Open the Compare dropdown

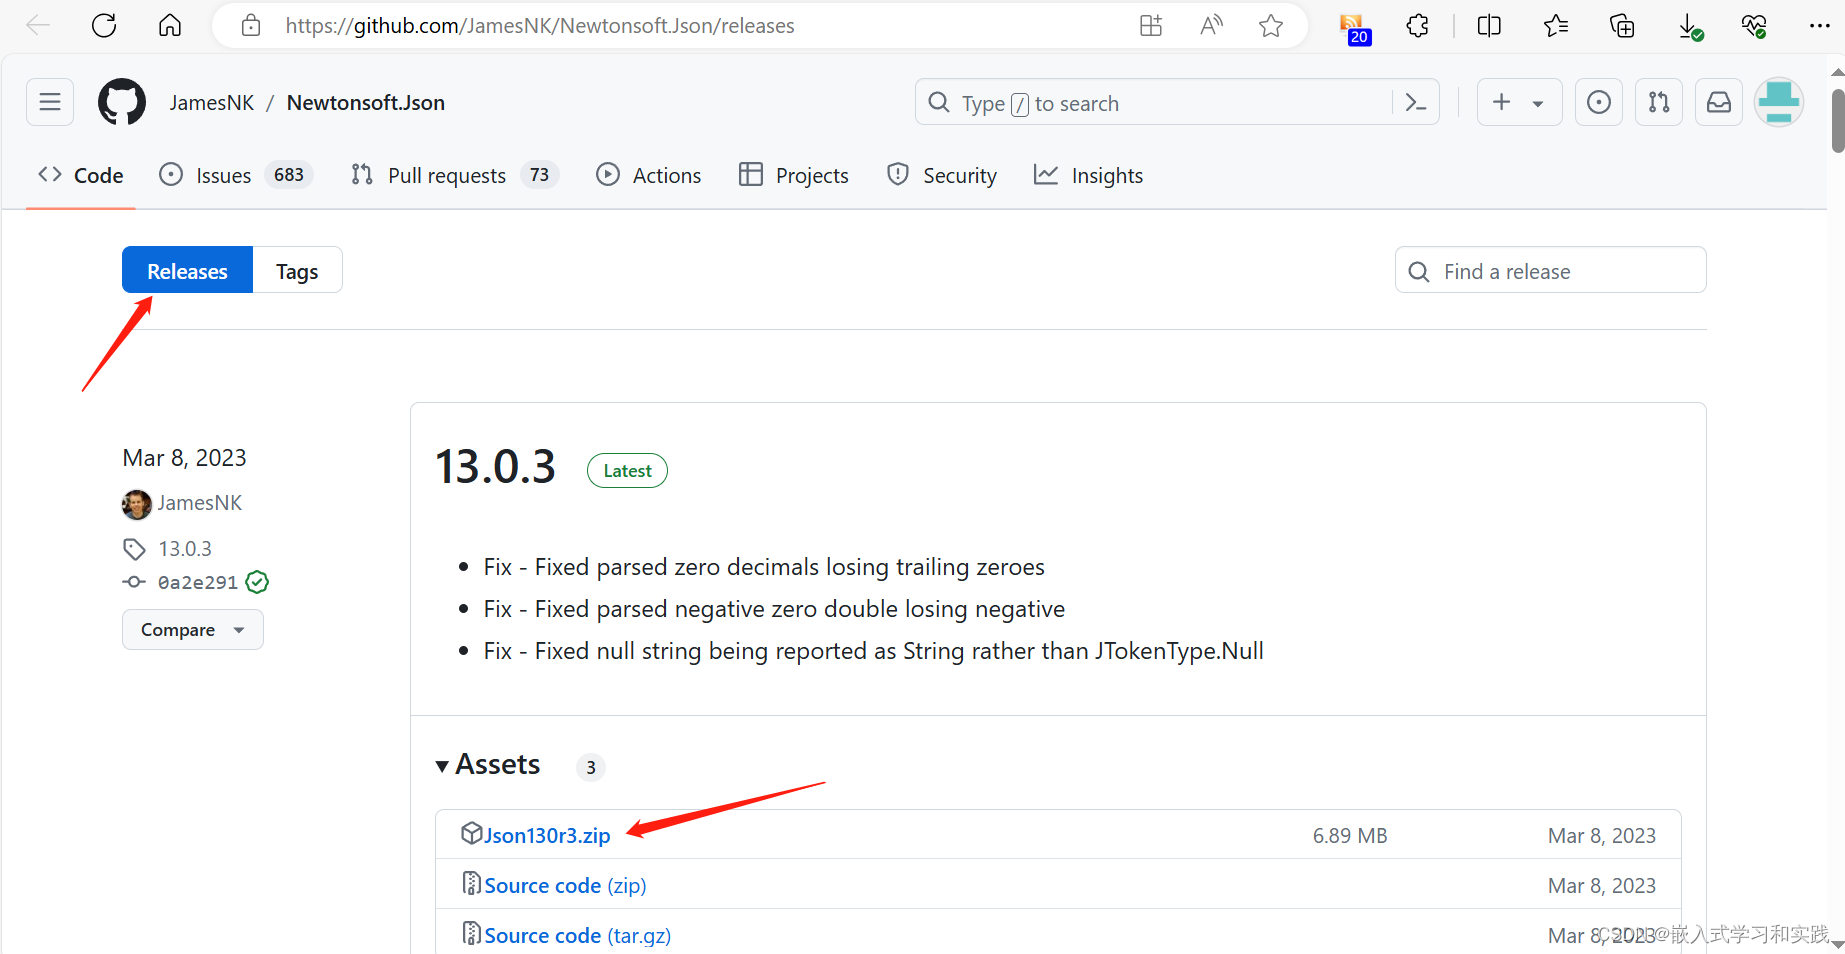pos(193,629)
